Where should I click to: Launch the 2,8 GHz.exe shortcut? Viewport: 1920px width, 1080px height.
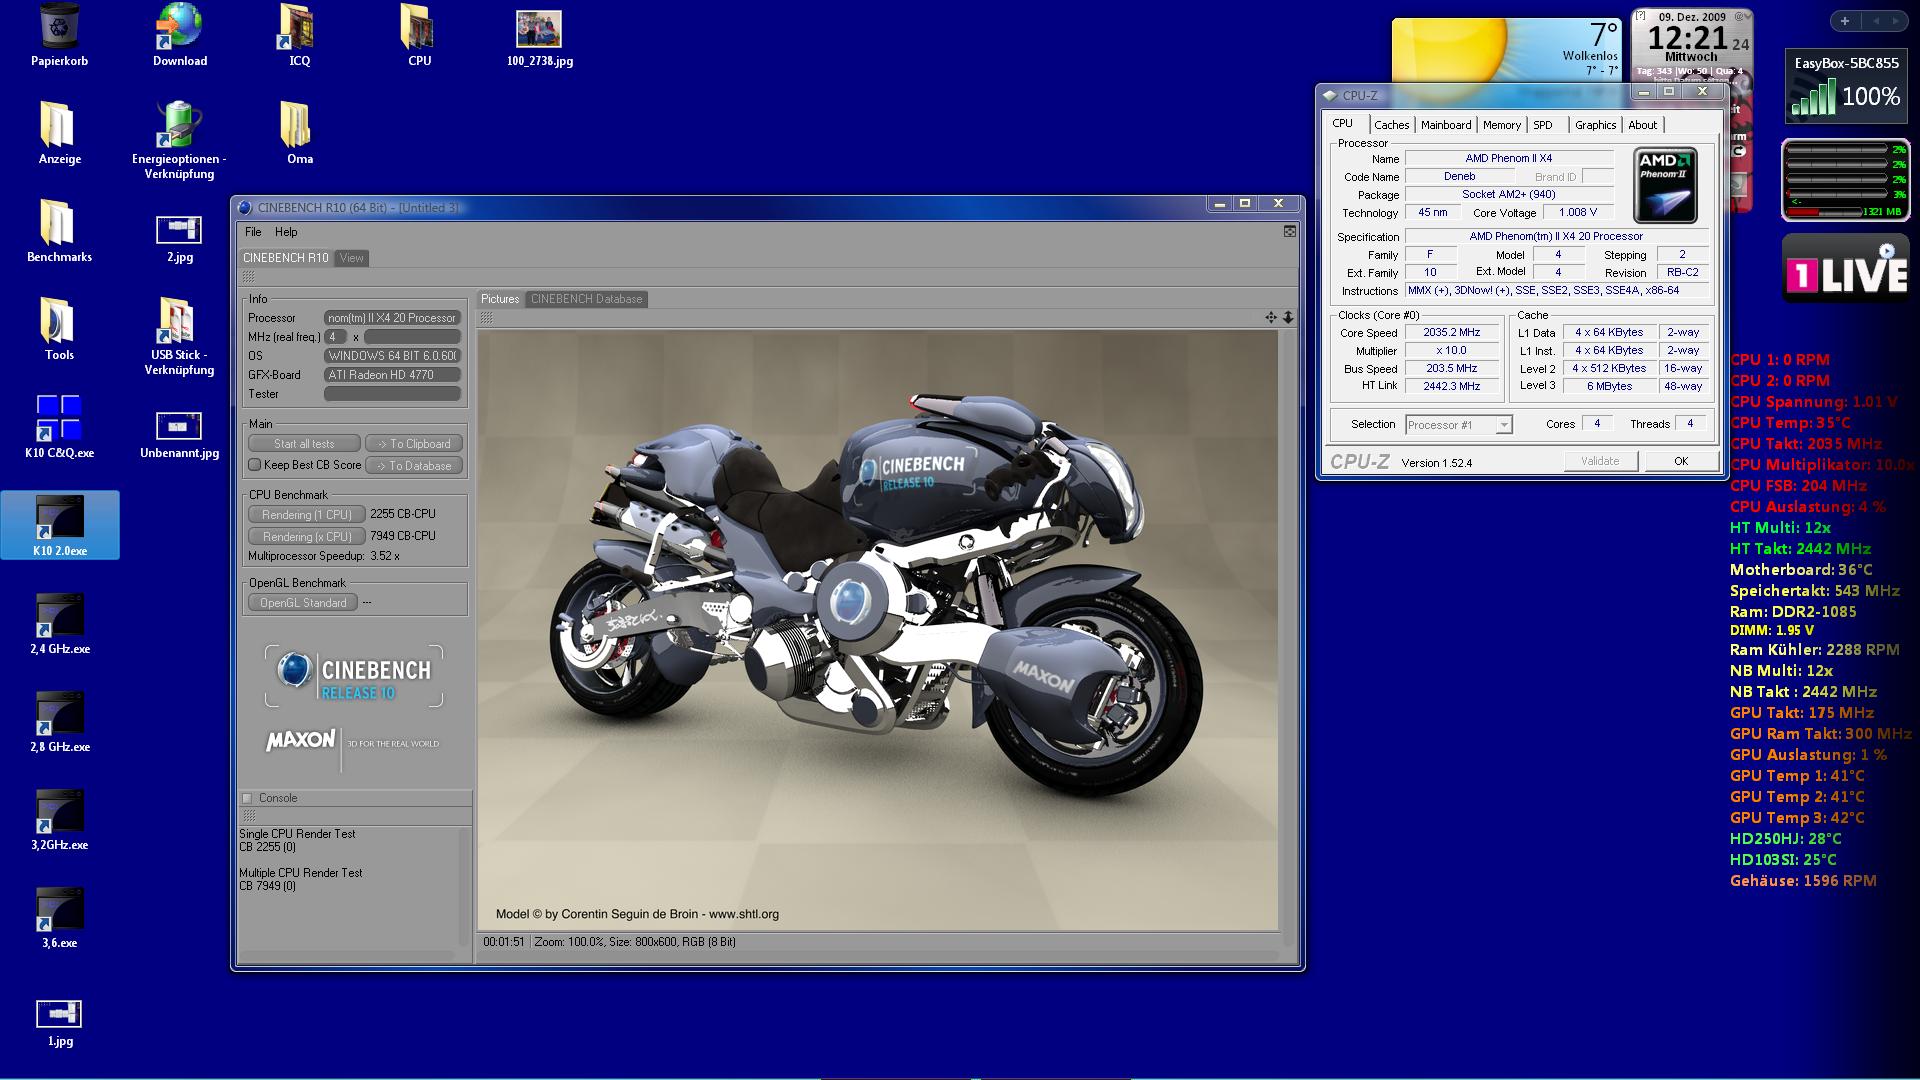click(x=59, y=721)
